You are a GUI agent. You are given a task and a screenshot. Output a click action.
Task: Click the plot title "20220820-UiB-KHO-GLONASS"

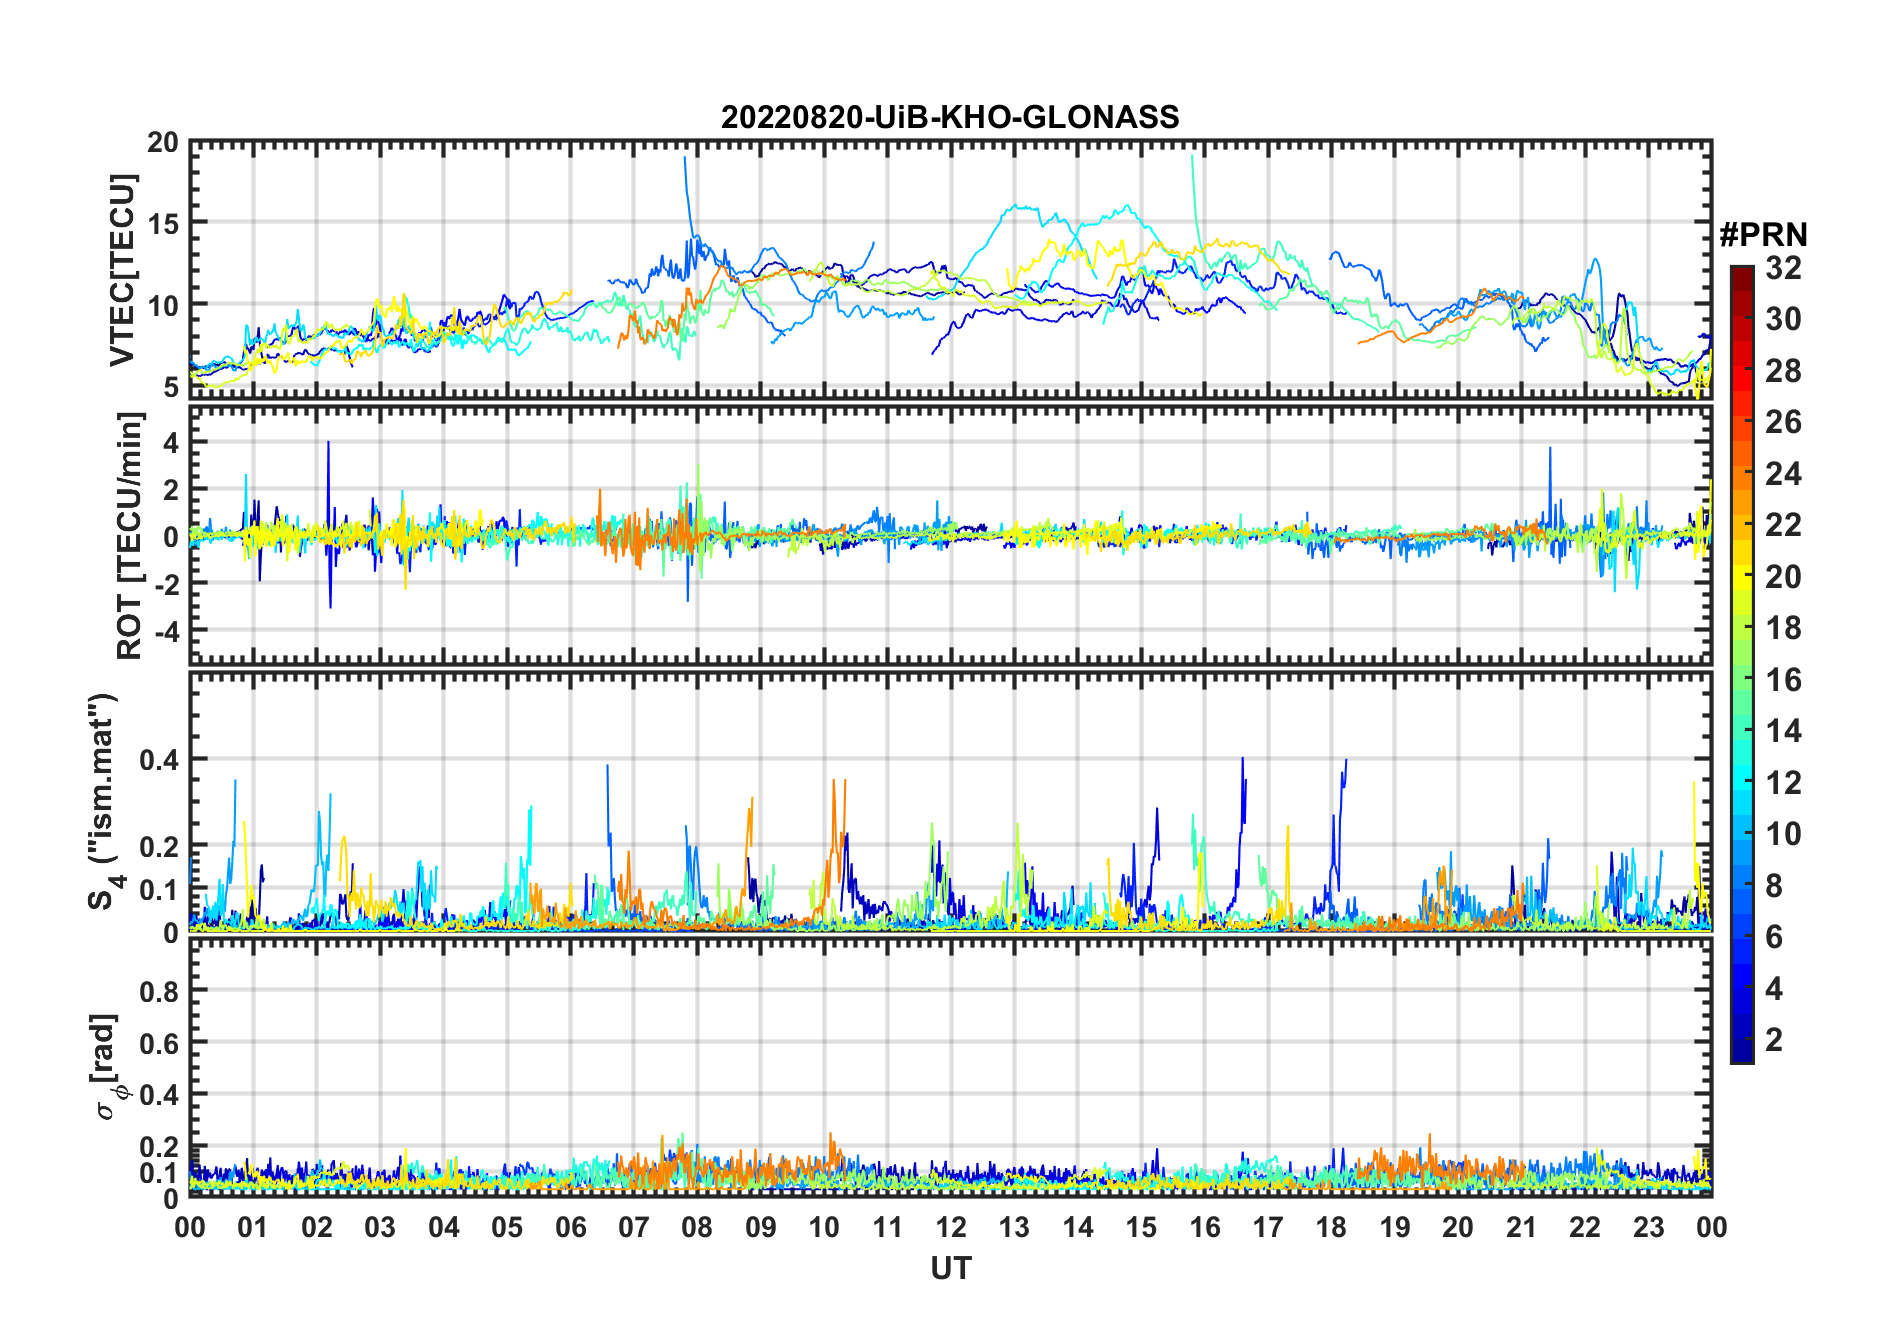pos(950,117)
